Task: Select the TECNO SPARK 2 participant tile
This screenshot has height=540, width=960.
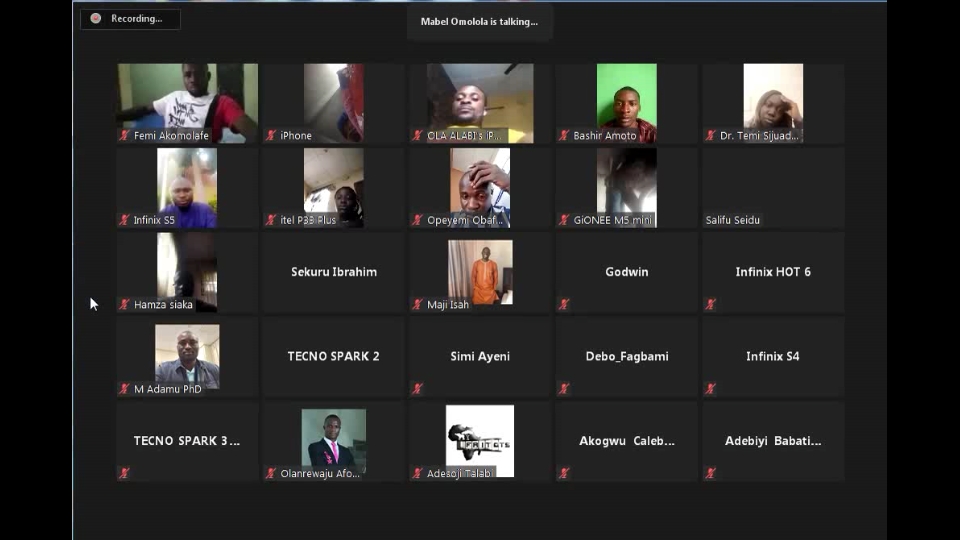Action: pos(334,356)
